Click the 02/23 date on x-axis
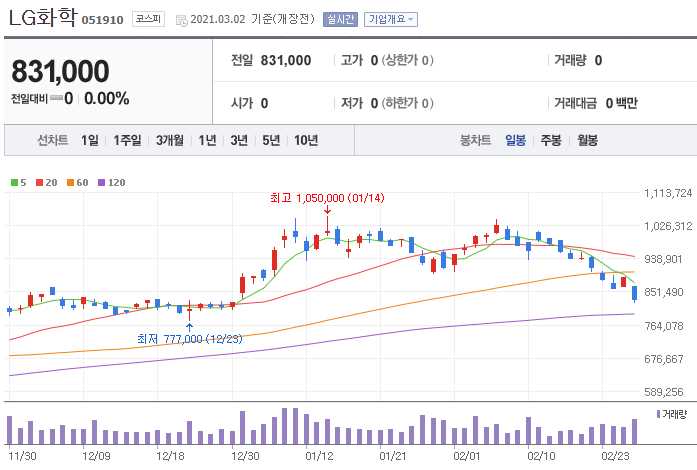This screenshot has height=470, width=697. click(x=616, y=456)
